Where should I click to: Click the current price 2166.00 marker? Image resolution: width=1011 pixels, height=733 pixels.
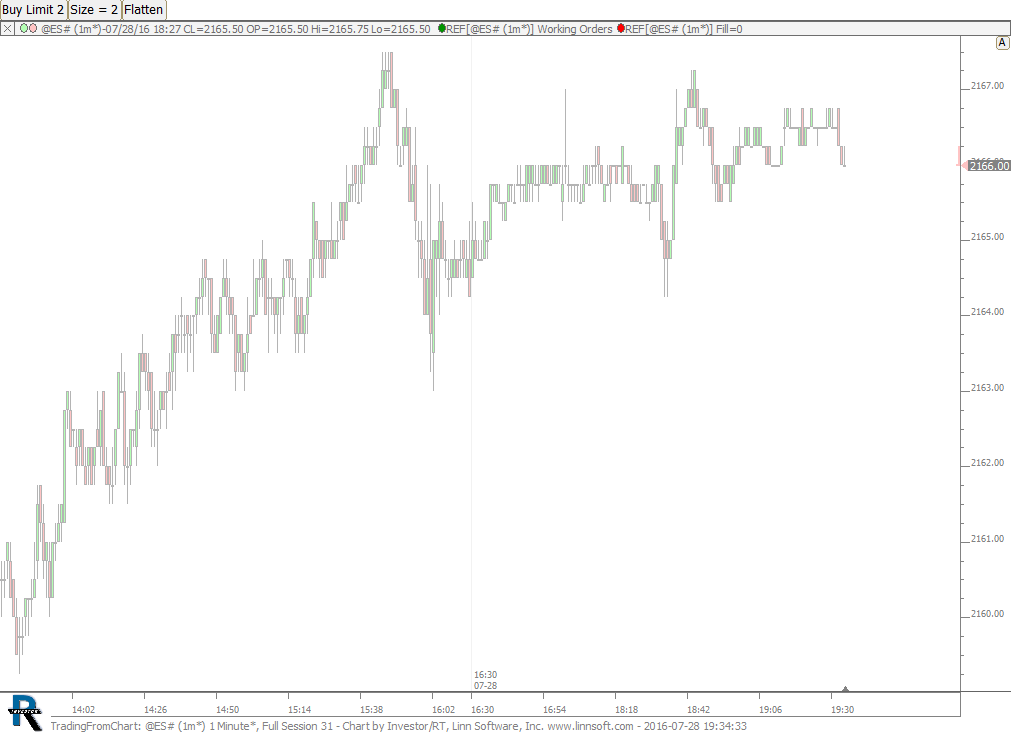[989, 166]
